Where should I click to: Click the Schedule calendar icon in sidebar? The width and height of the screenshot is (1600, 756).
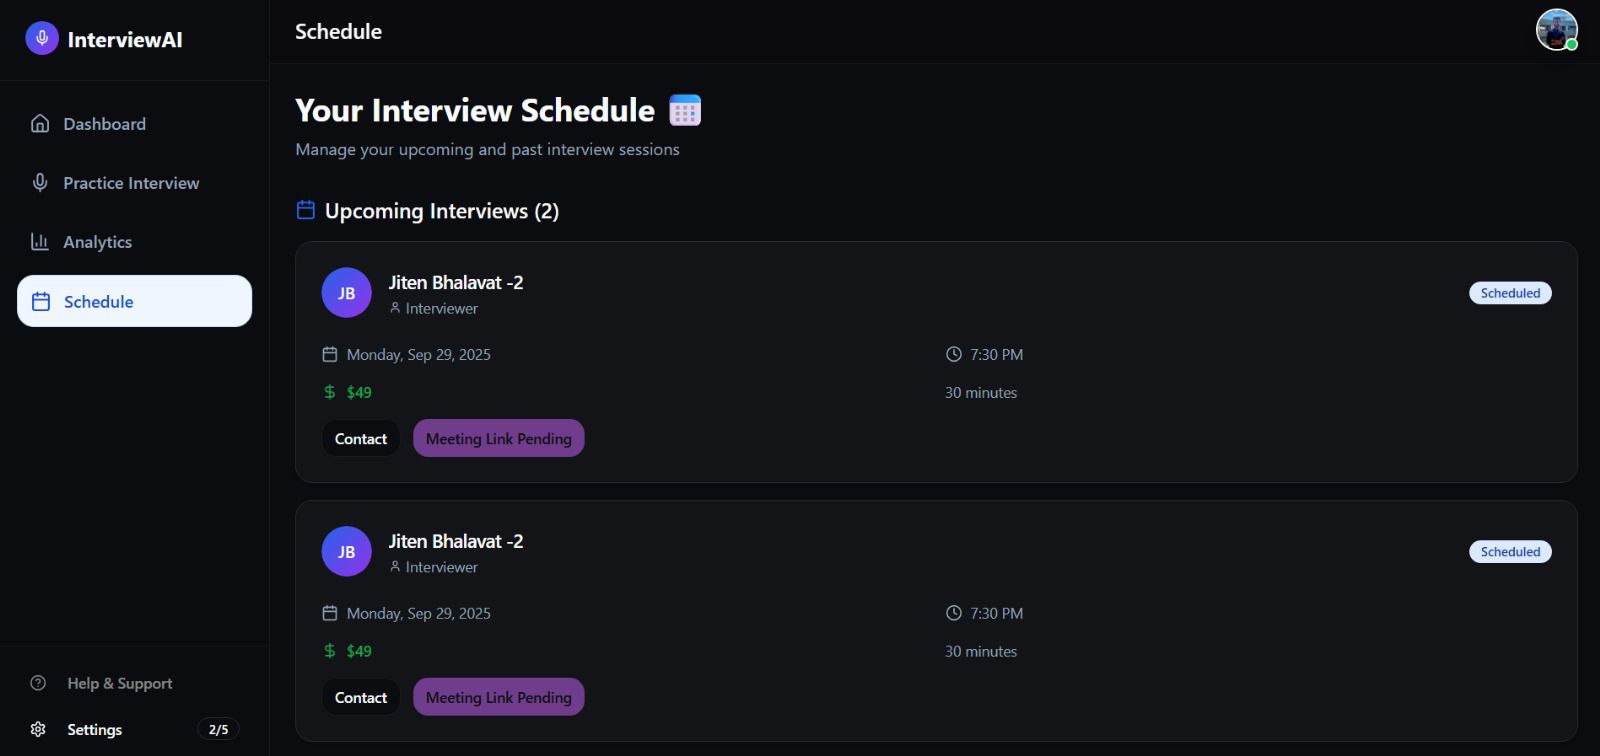point(41,301)
